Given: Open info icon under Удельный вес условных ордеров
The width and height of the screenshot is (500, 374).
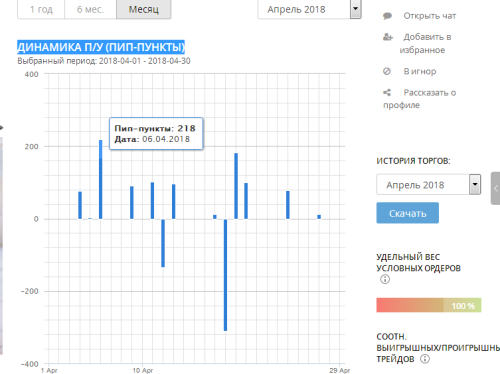Looking at the screenshot, I should pyautogui.click(x=385, y=279).
